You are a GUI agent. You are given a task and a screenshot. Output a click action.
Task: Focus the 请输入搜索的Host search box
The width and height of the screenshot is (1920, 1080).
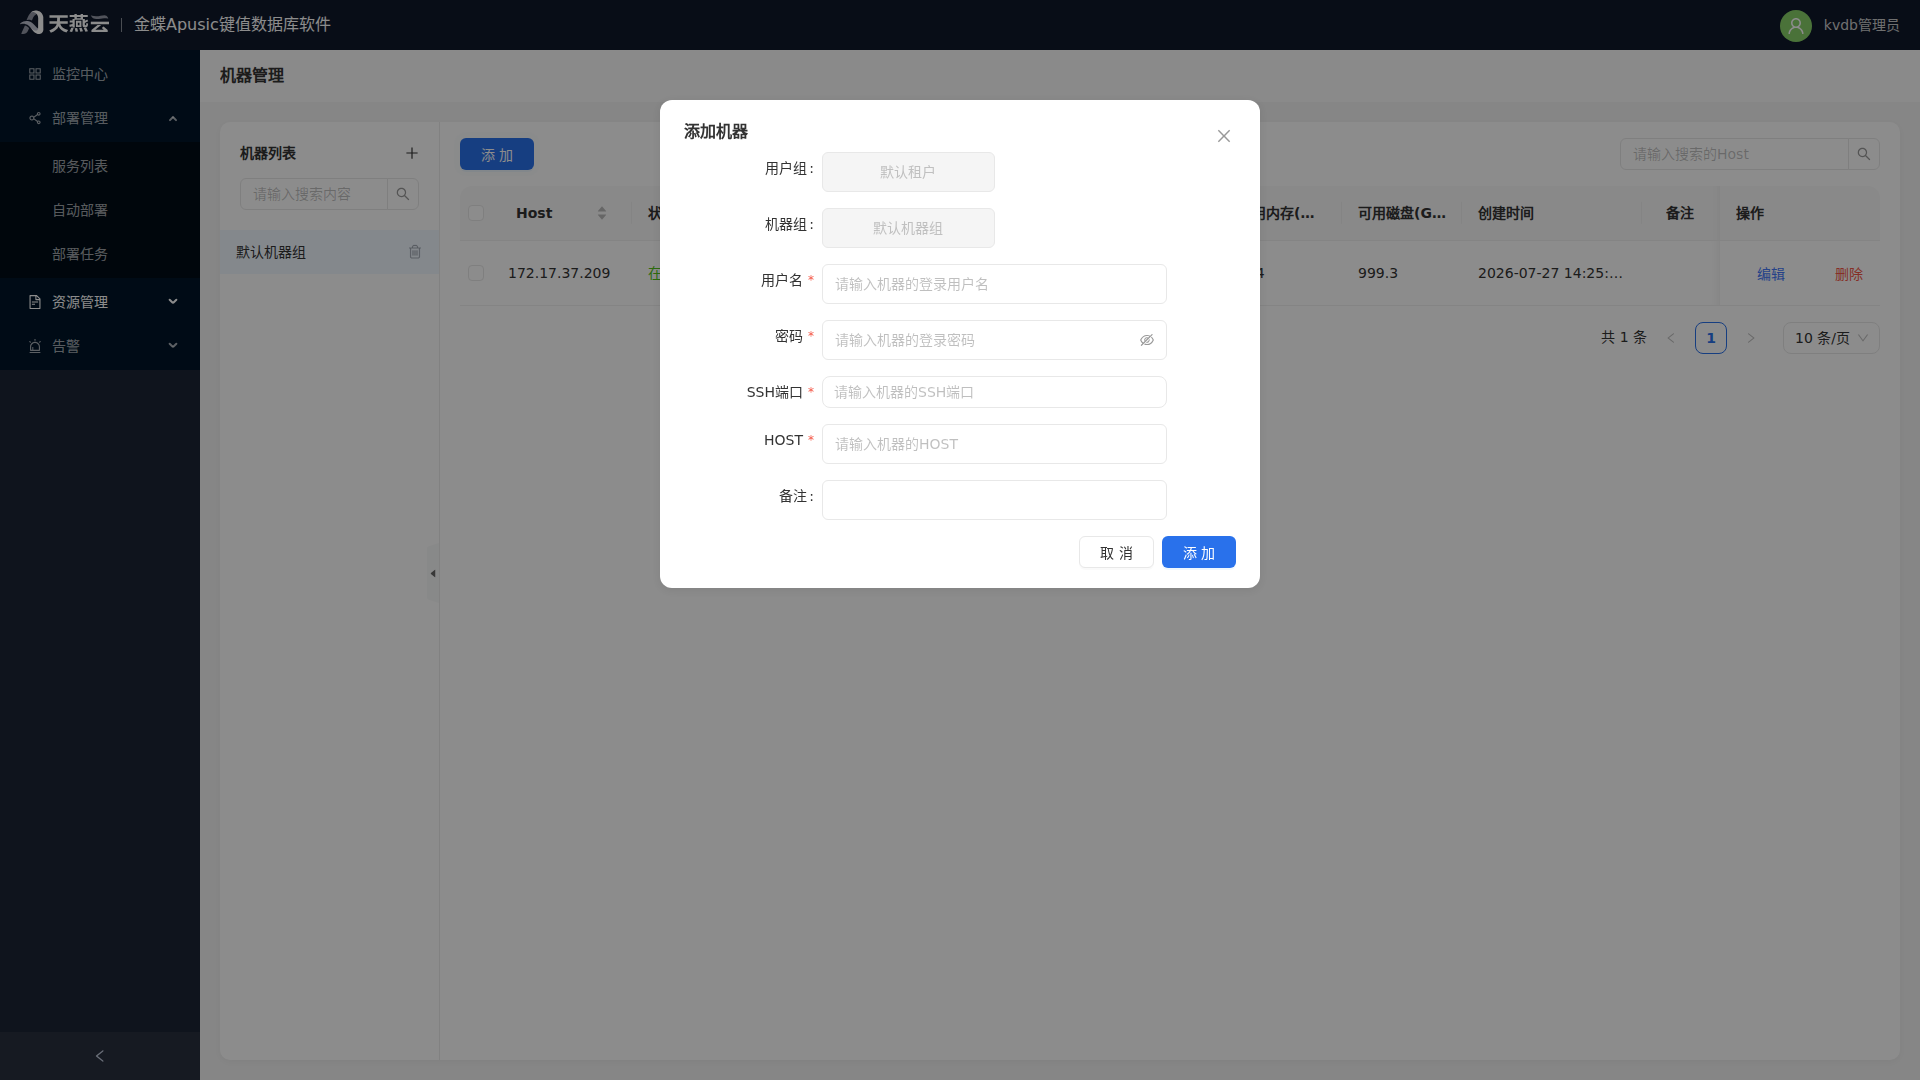1734,154
